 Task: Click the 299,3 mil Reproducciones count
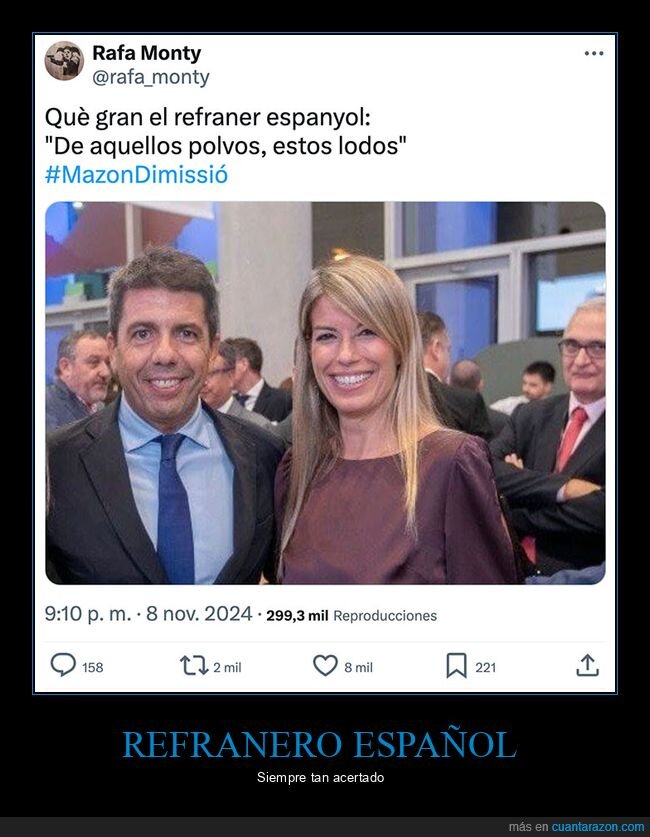point(351,615)
